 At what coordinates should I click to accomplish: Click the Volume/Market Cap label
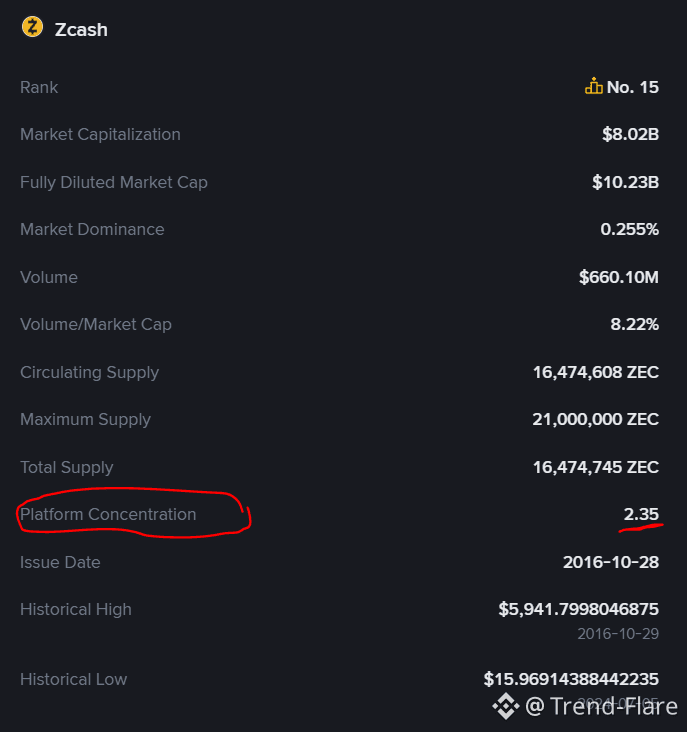pos(96,324)
